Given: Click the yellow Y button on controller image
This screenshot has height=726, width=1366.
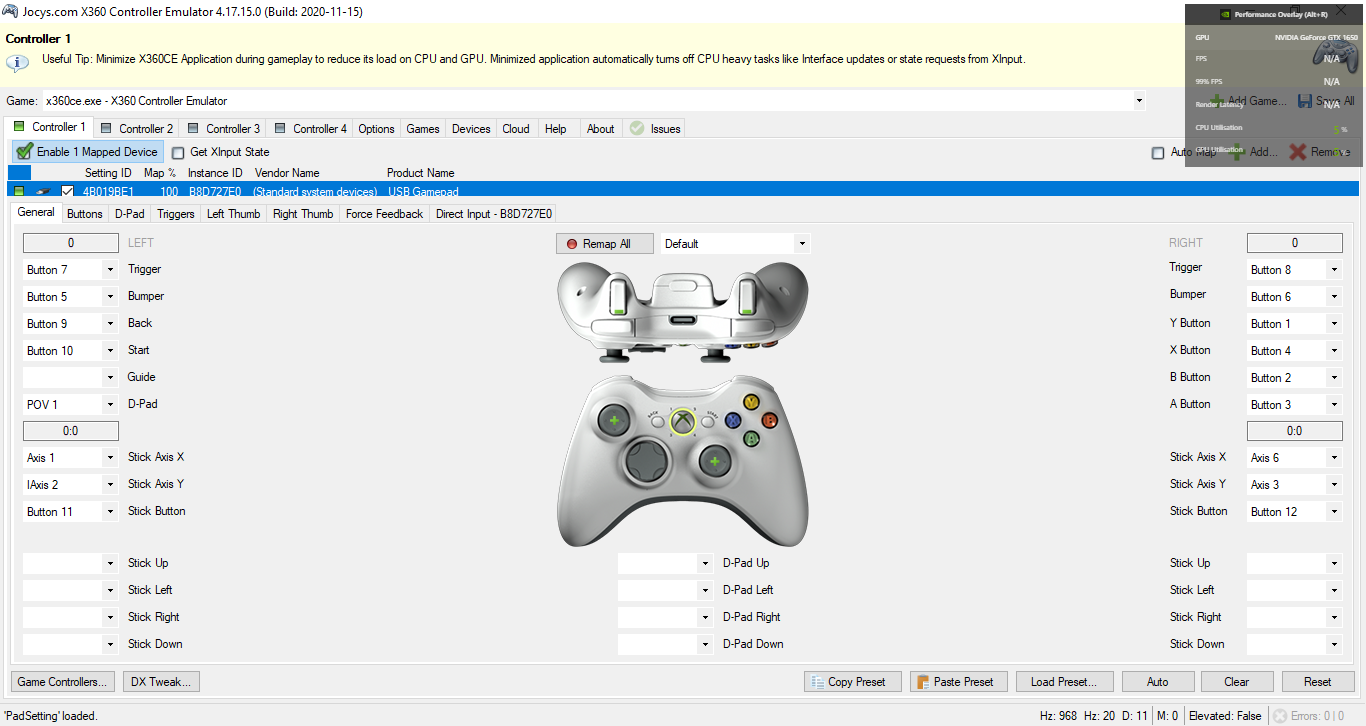Looking at the screenshot, I should point(750,402).
